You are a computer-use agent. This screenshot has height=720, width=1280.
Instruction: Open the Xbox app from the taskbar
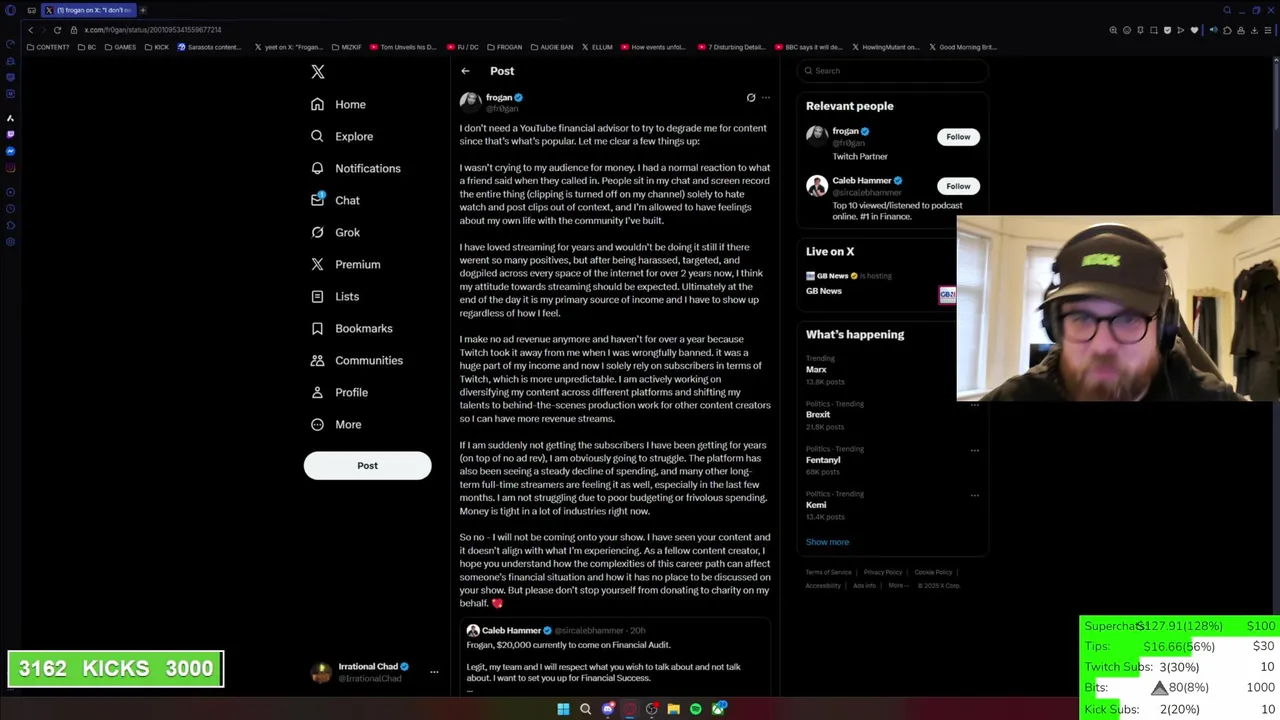pyautogui.click(x=718, y=709)
